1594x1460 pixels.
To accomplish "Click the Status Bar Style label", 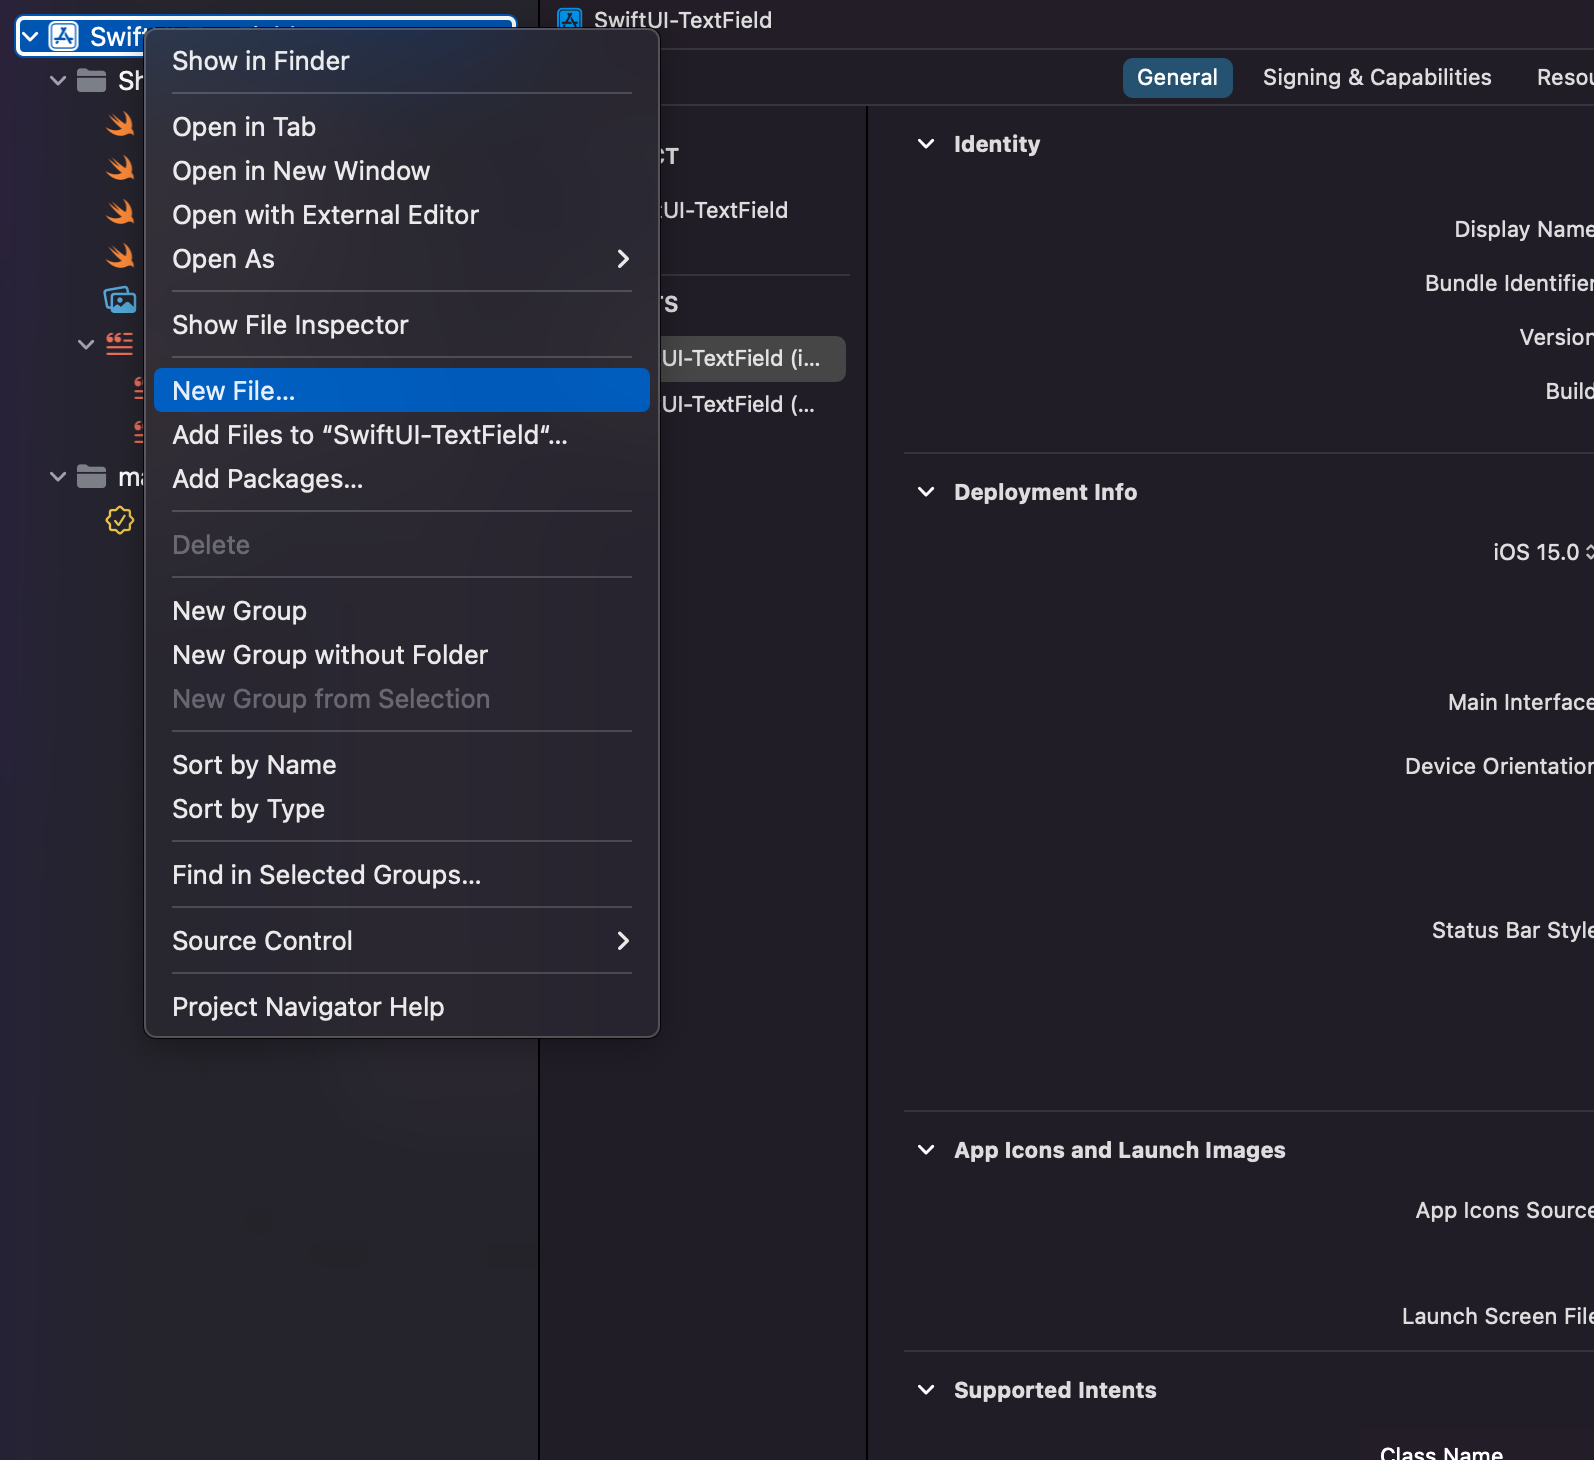I will 1512,931.
